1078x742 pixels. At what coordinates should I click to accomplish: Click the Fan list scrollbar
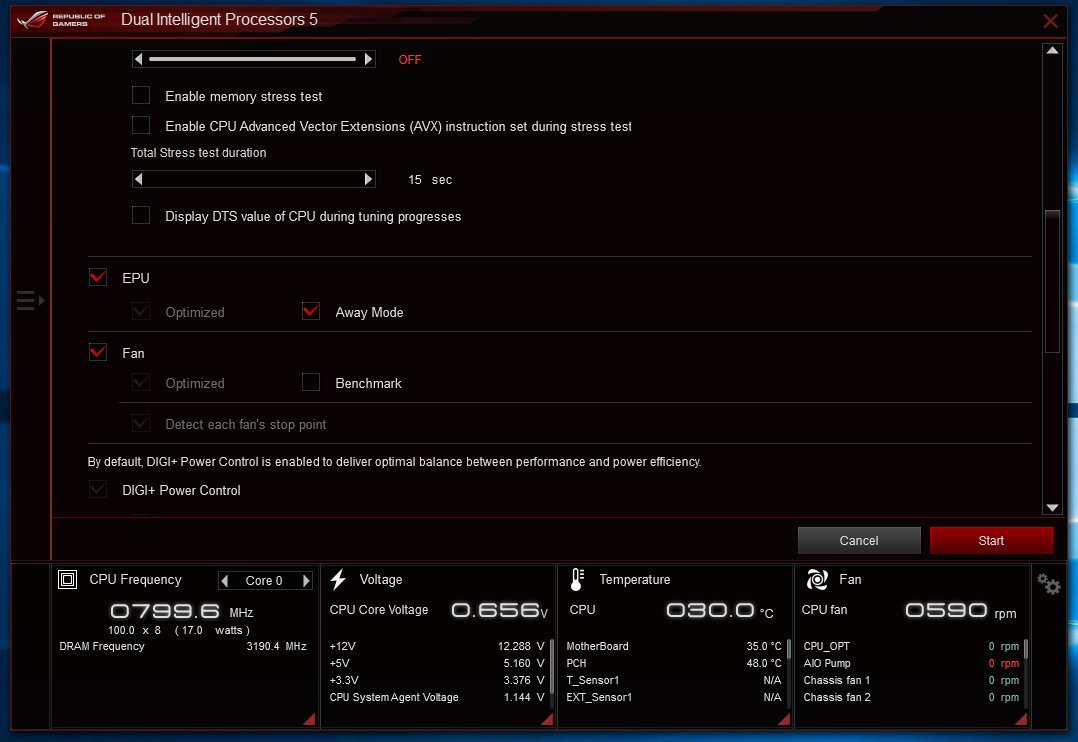[1026, 649]
